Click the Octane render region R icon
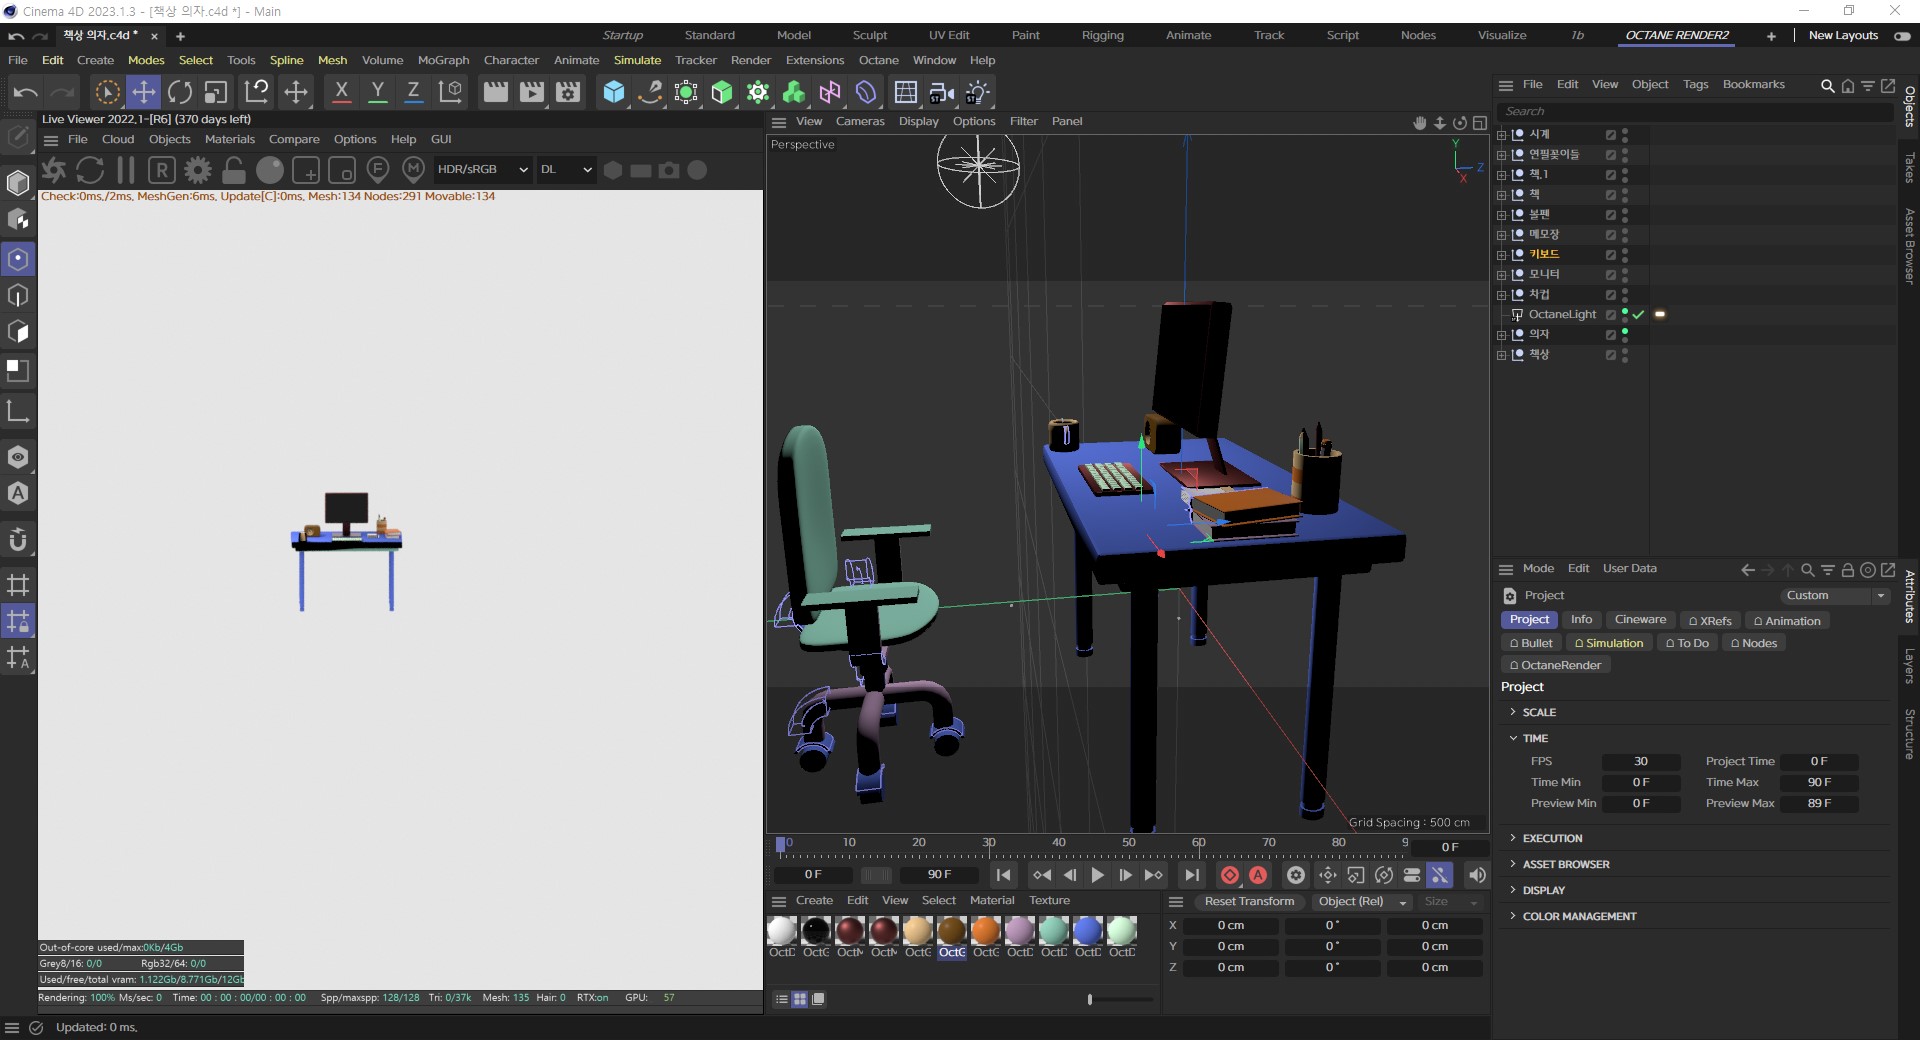This screenshot has width=1920, height=1040. click(x=162, y=169)
